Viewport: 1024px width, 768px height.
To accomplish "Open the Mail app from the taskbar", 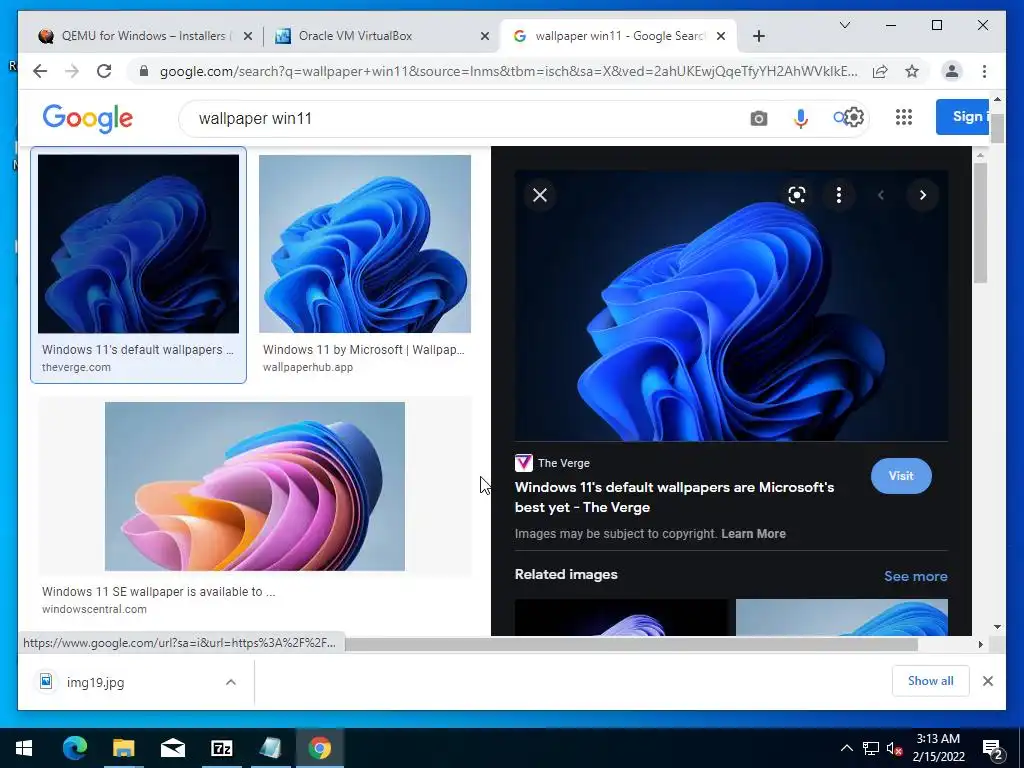I will point(172,748).
